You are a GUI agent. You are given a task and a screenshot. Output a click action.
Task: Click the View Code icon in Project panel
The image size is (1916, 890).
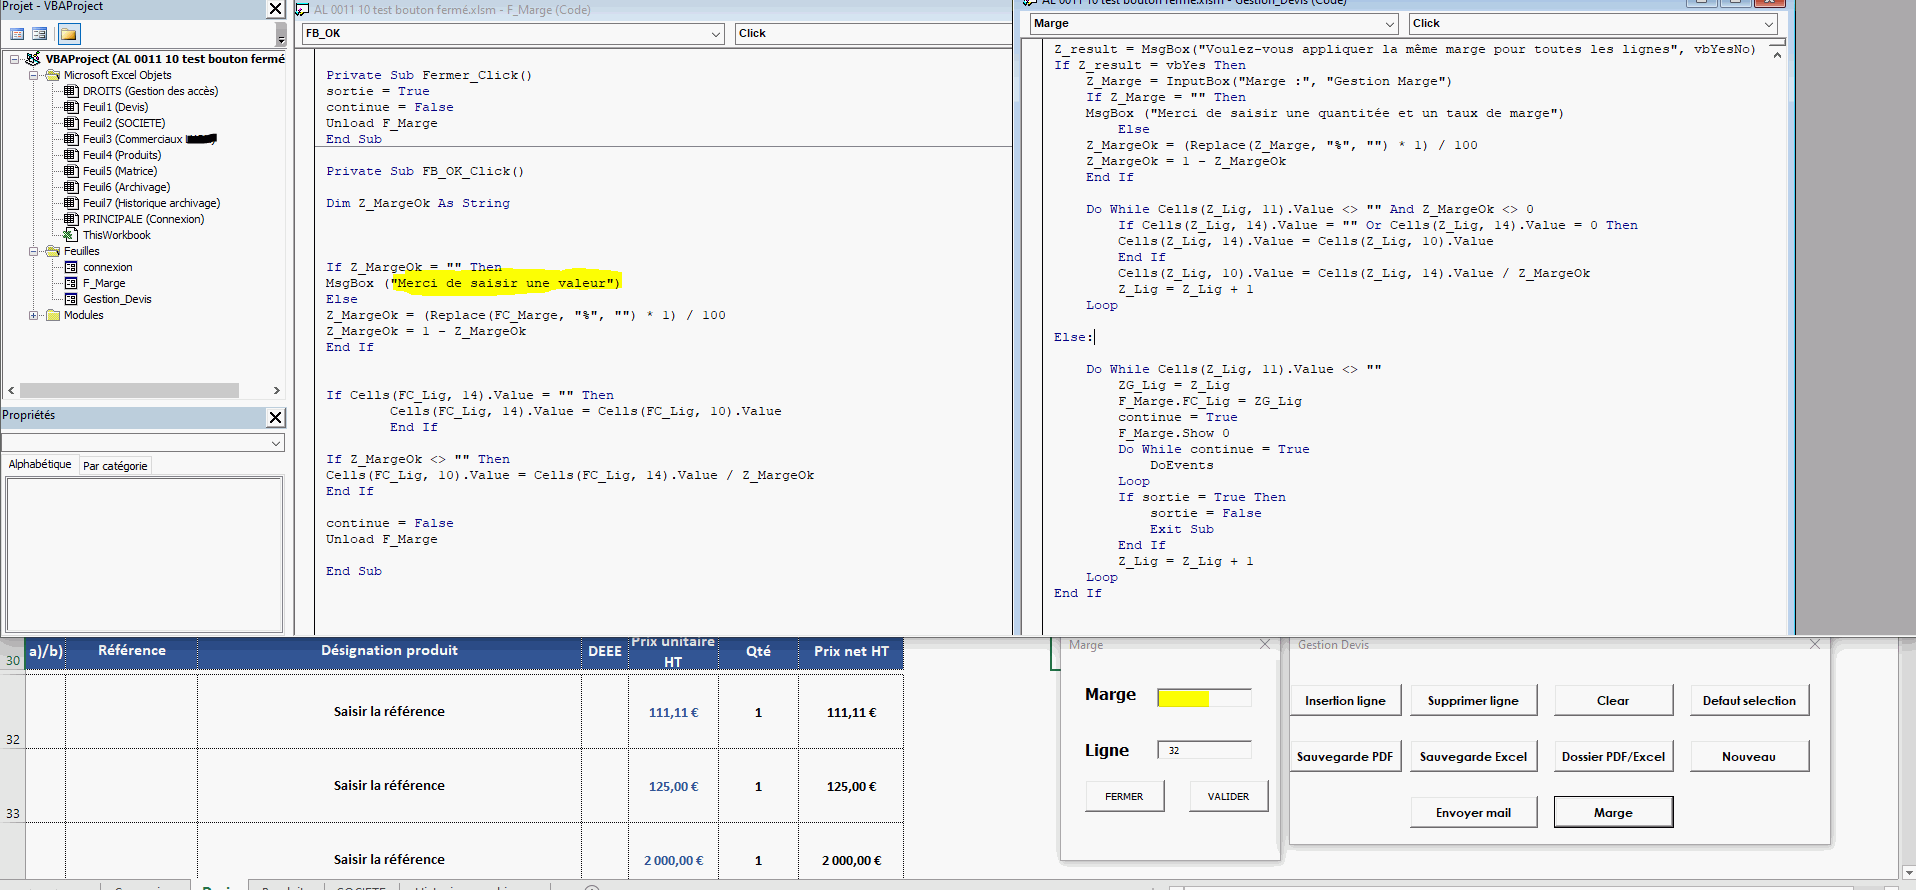[x=17, y=34]
